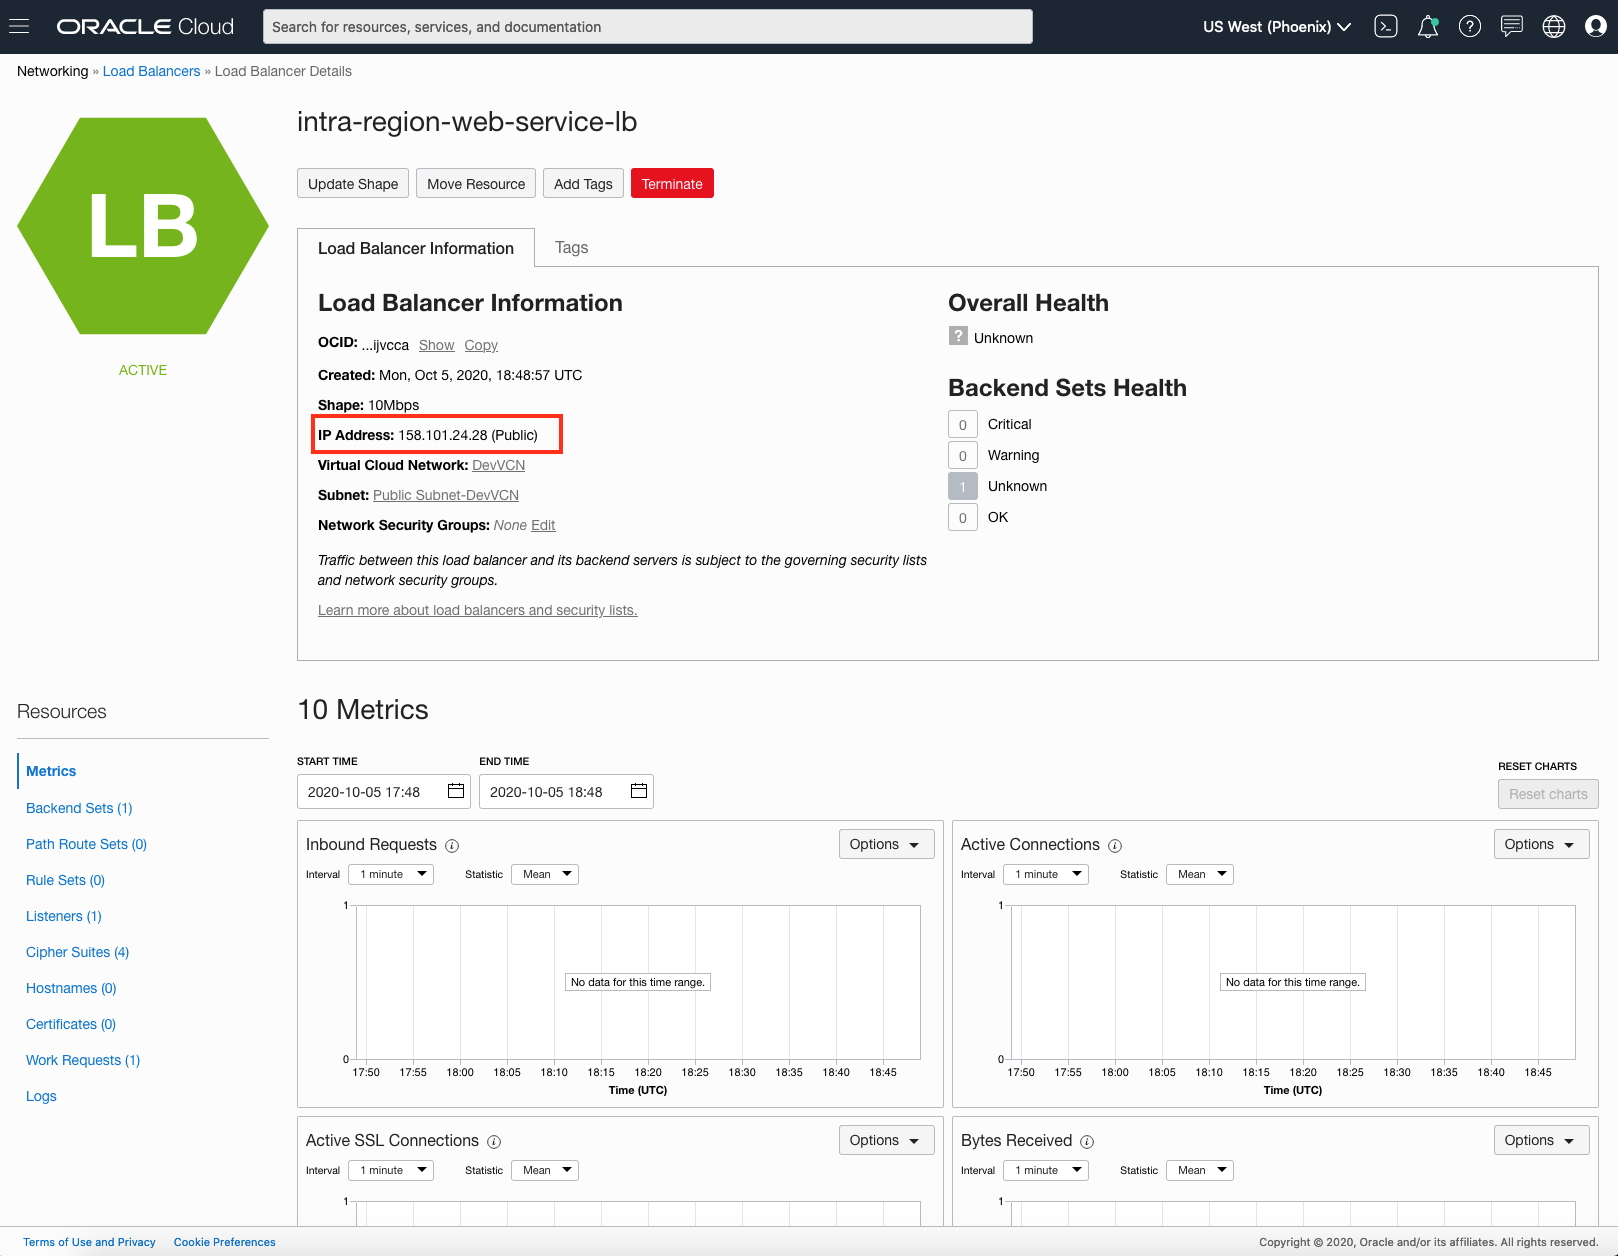Show info for Active Connections chart

[x=1115, y=846]
